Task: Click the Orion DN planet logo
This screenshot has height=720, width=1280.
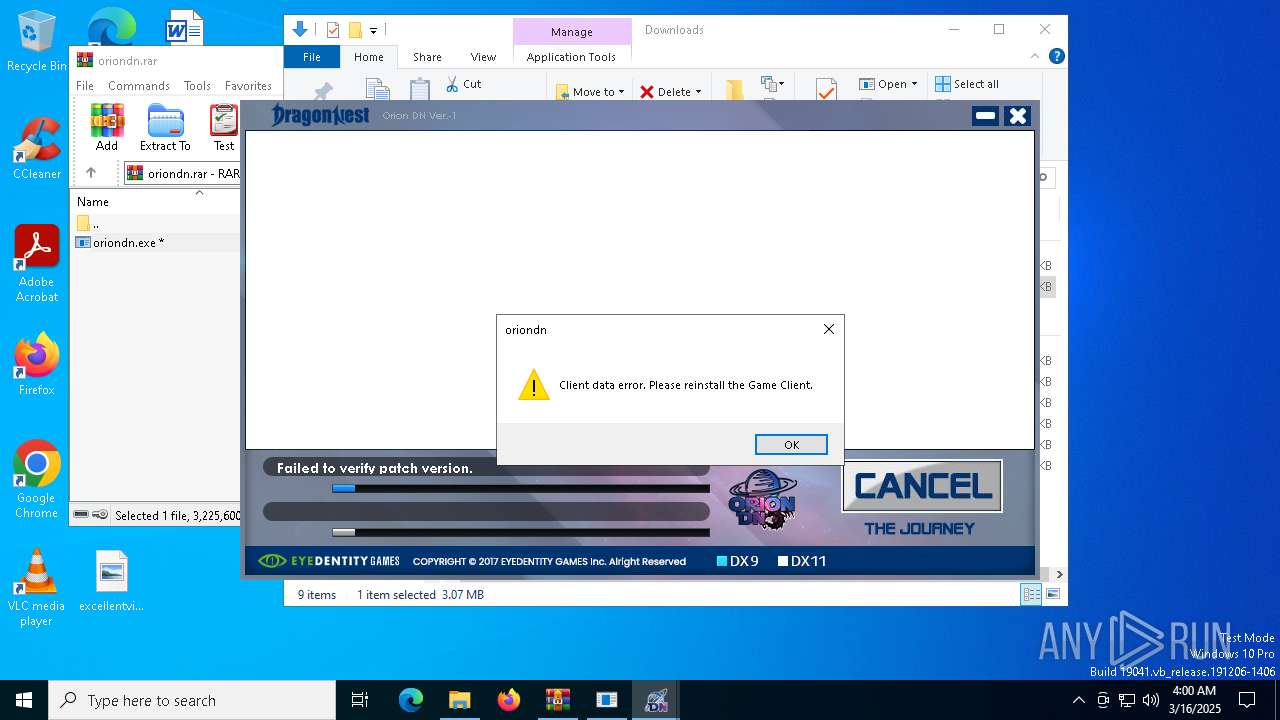Action: point(763,498)
